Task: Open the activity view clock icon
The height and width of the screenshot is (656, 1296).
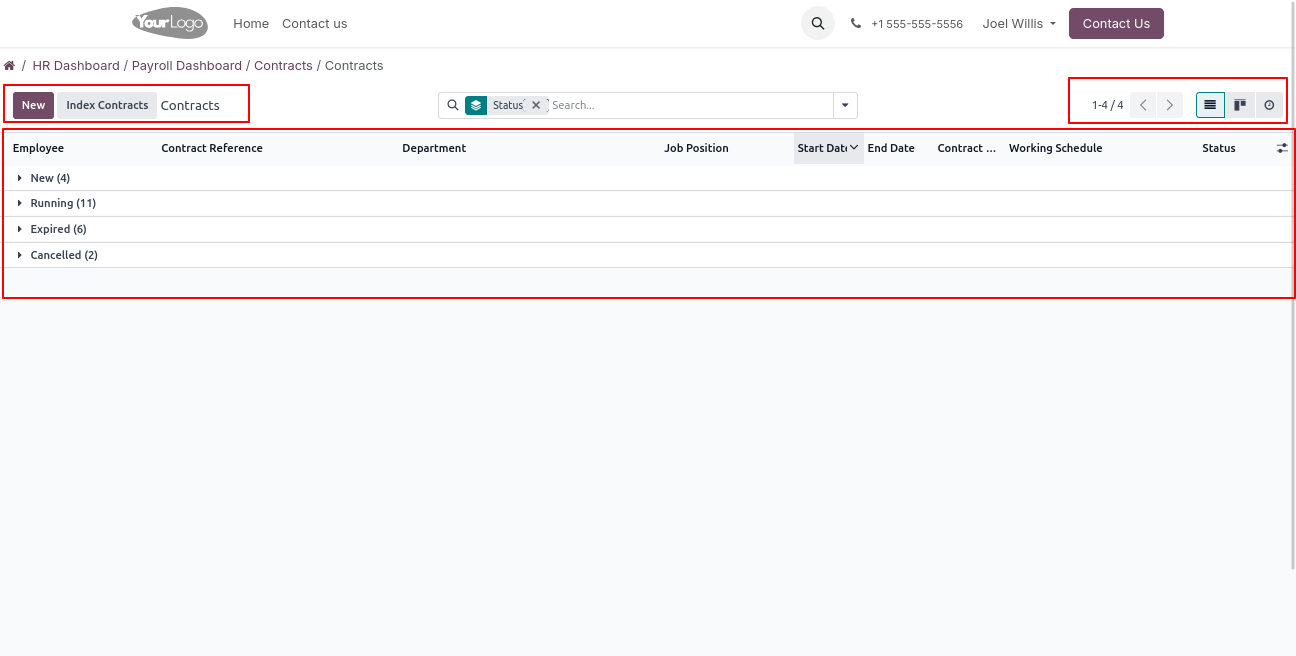Action: pos(1269,105)
